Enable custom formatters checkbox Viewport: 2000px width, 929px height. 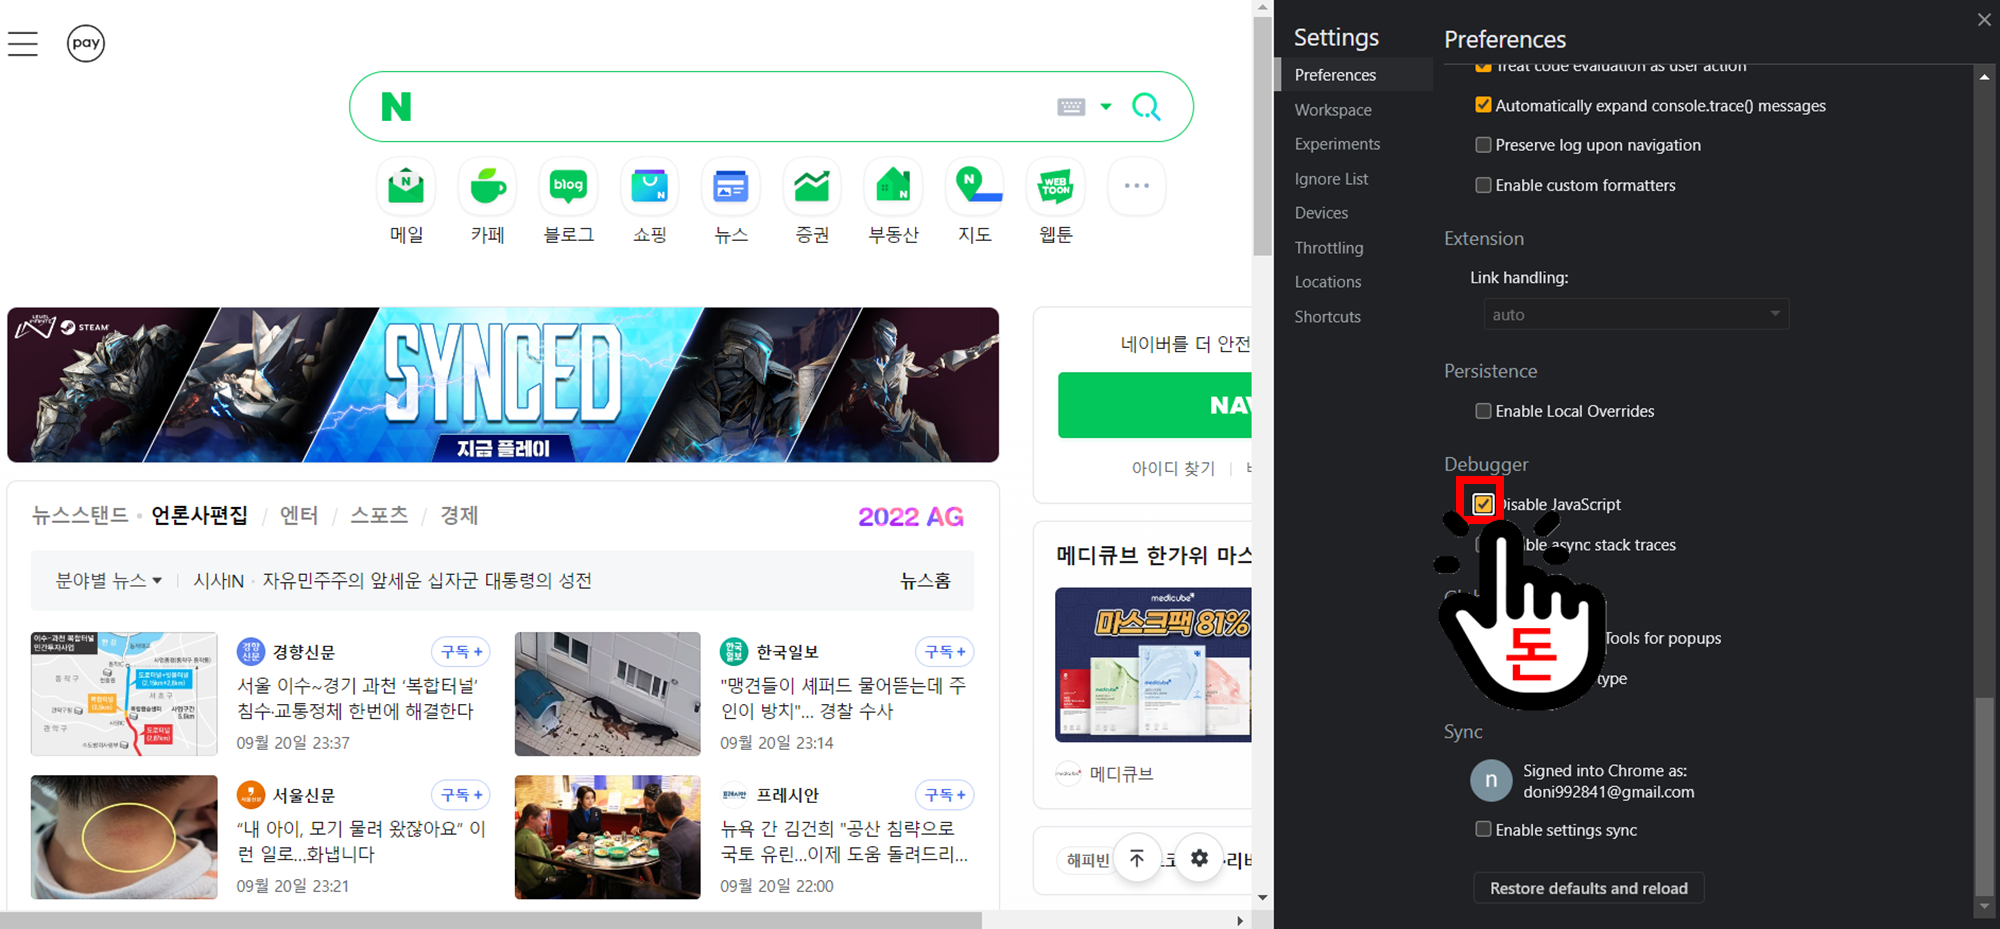pyautogui.click(x=1483, y=185)
